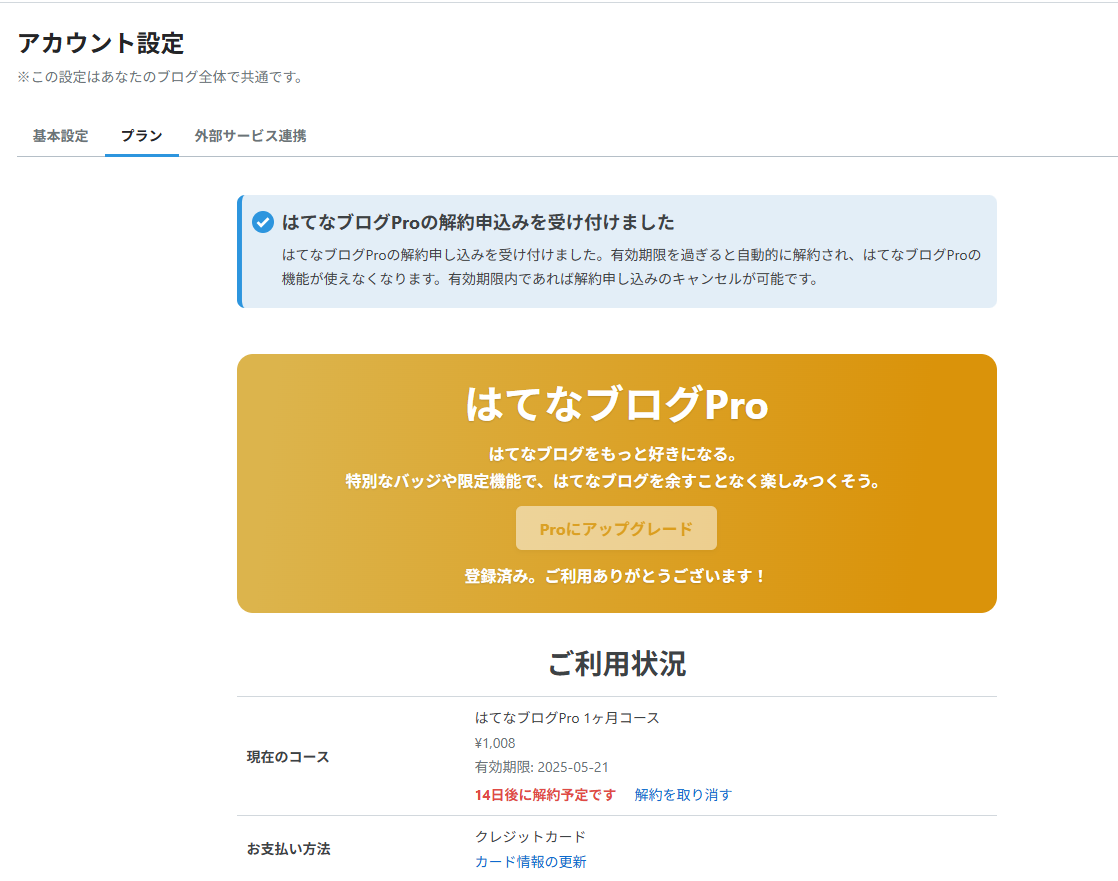Click the ※この設定はあなたのブログ全体で共通です note
1118x881 pixels.
[x=161, y=77]
